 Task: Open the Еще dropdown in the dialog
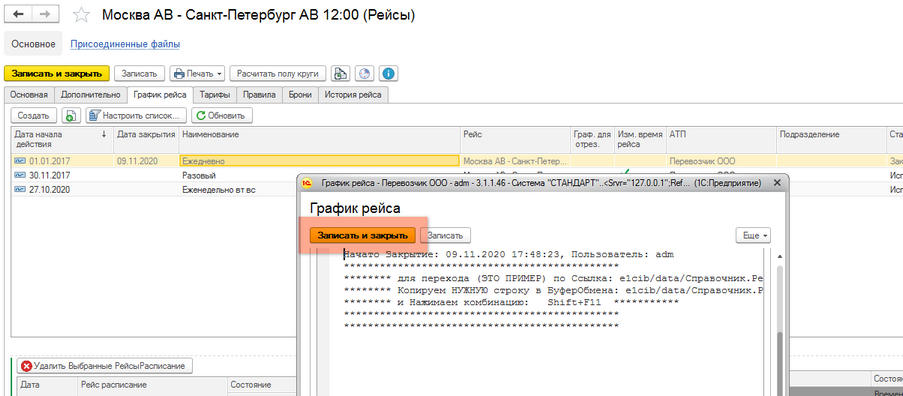pyautogui.click(x=753, y=235)
